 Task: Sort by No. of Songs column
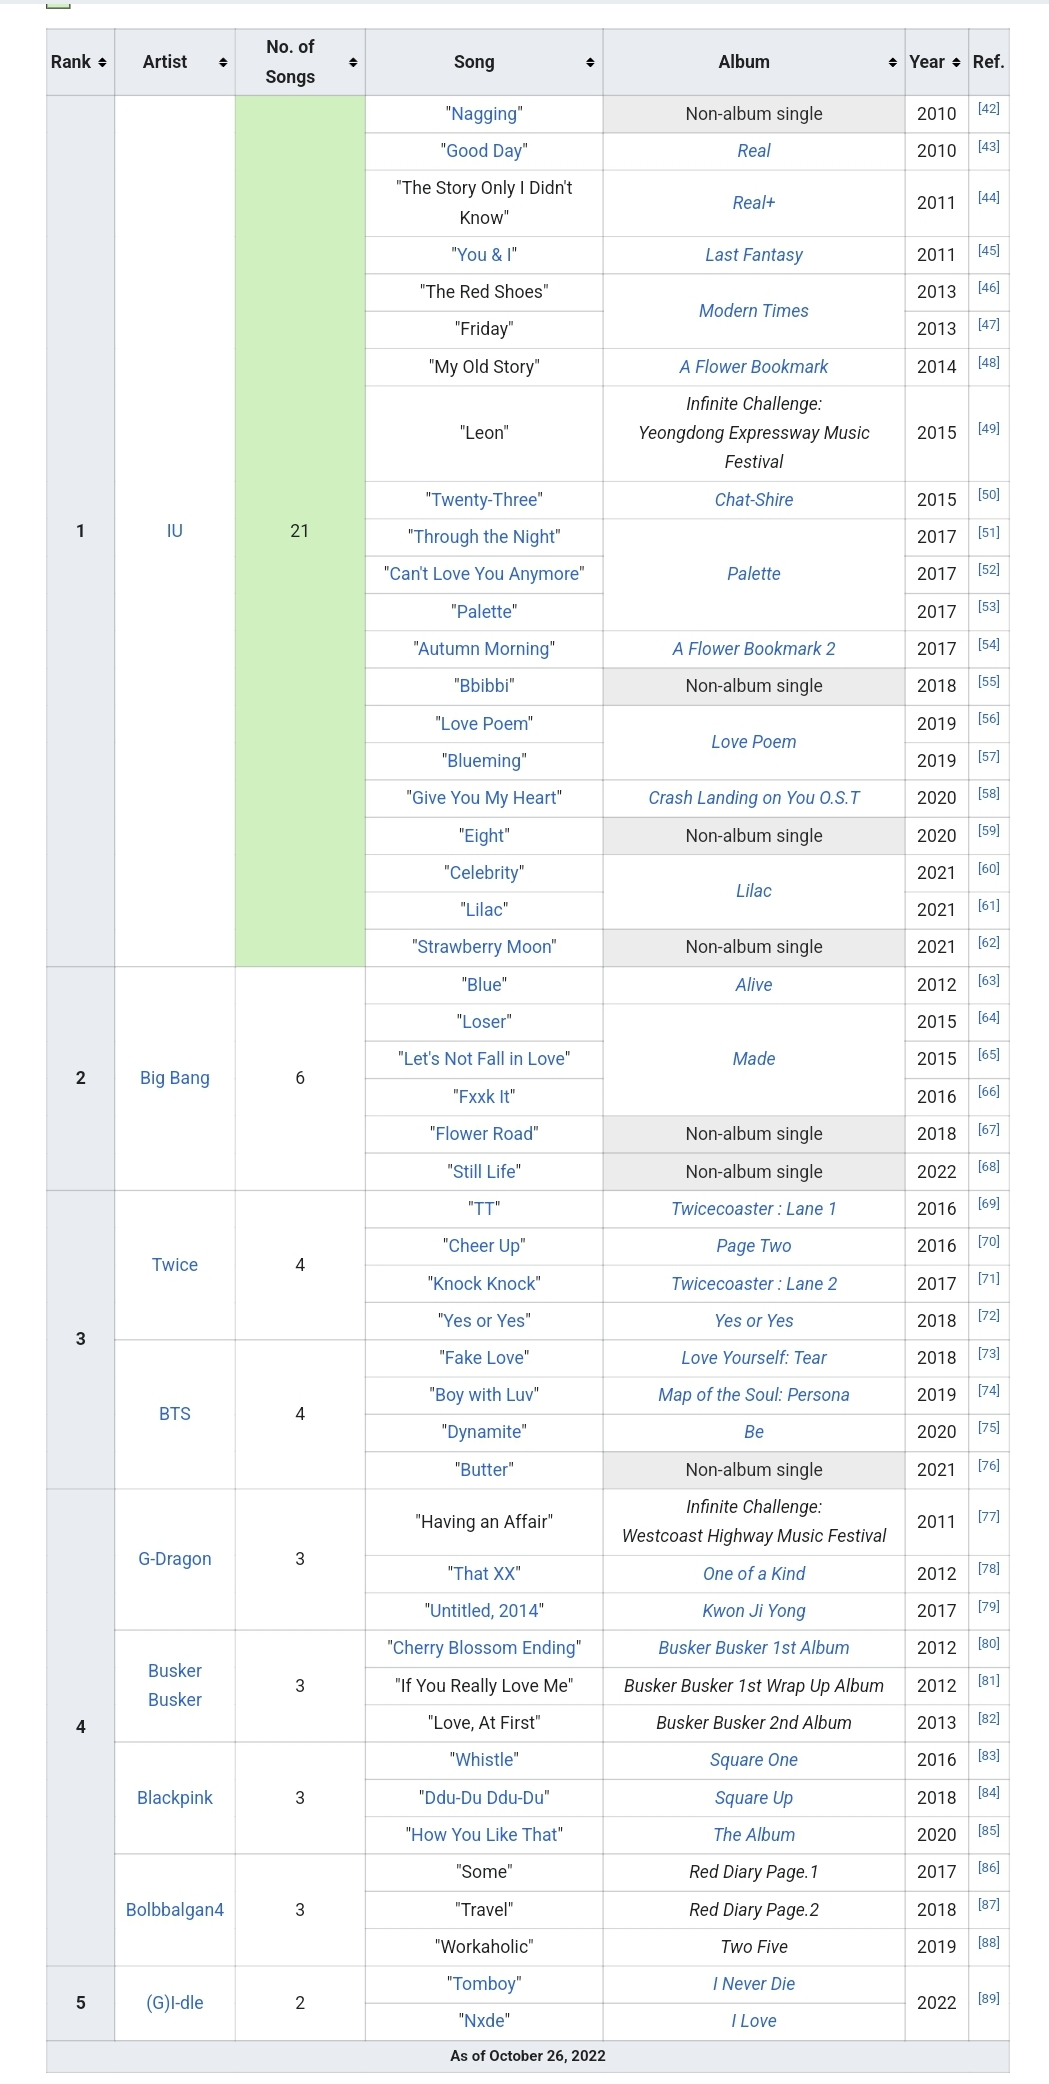(352, 63)
